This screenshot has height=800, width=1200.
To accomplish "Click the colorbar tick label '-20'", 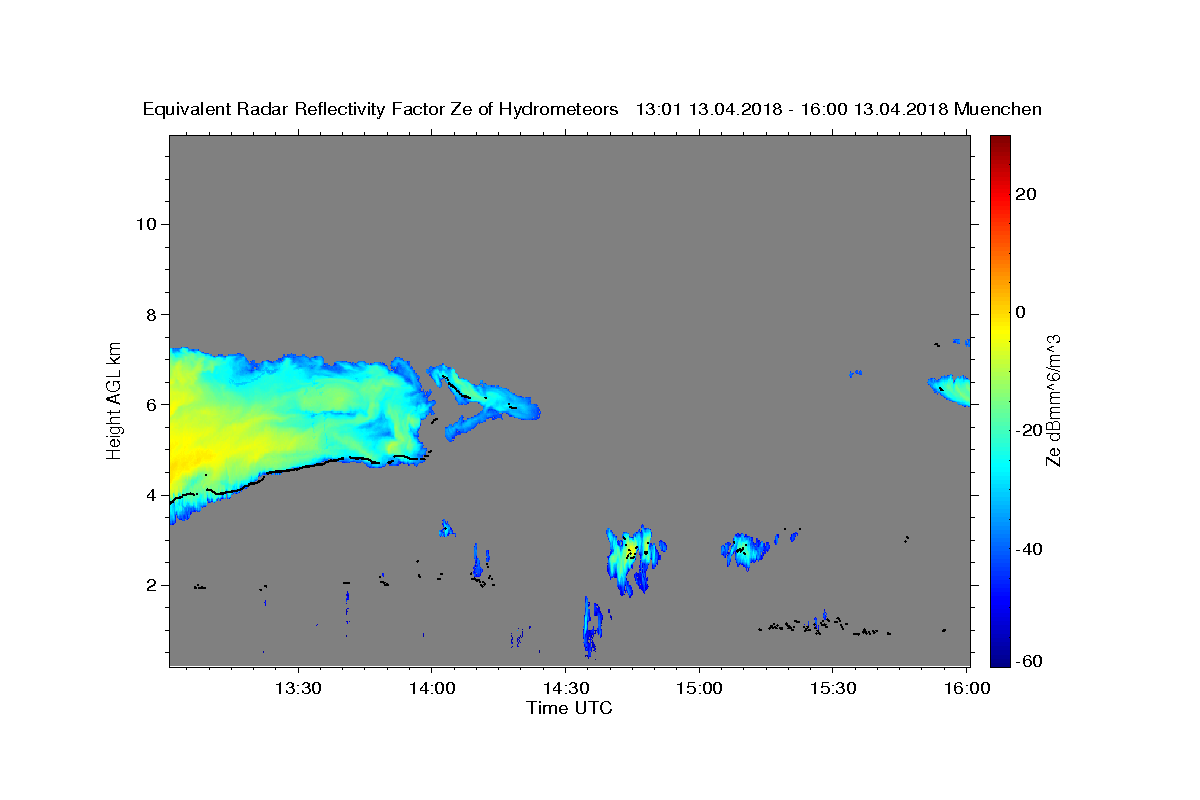I will coord(1029,430).
